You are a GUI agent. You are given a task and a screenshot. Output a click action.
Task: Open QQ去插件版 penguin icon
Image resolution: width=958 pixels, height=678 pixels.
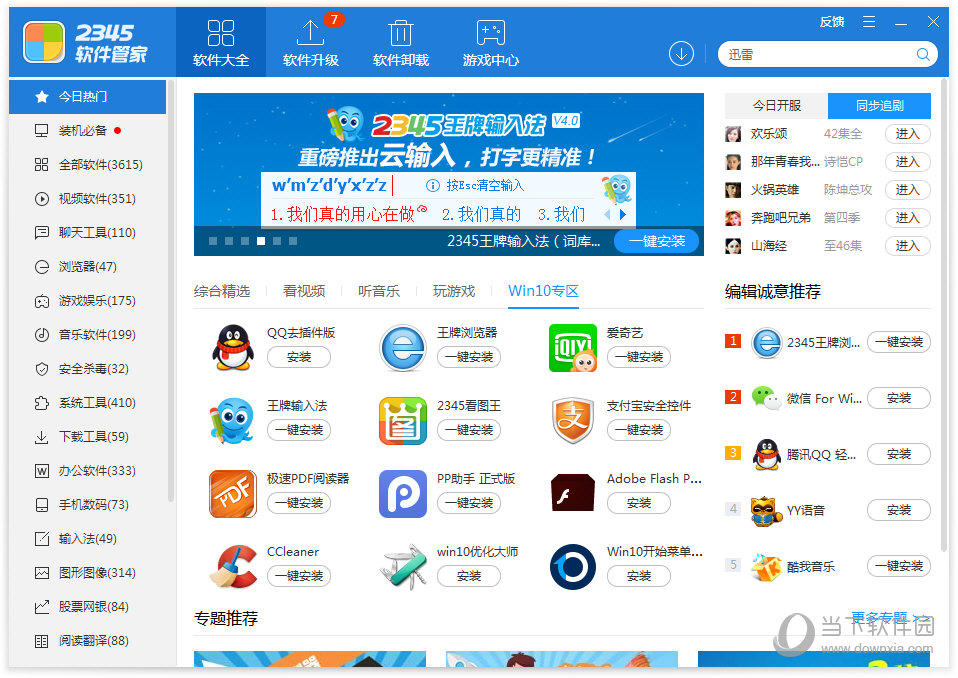tap(233, 348)
